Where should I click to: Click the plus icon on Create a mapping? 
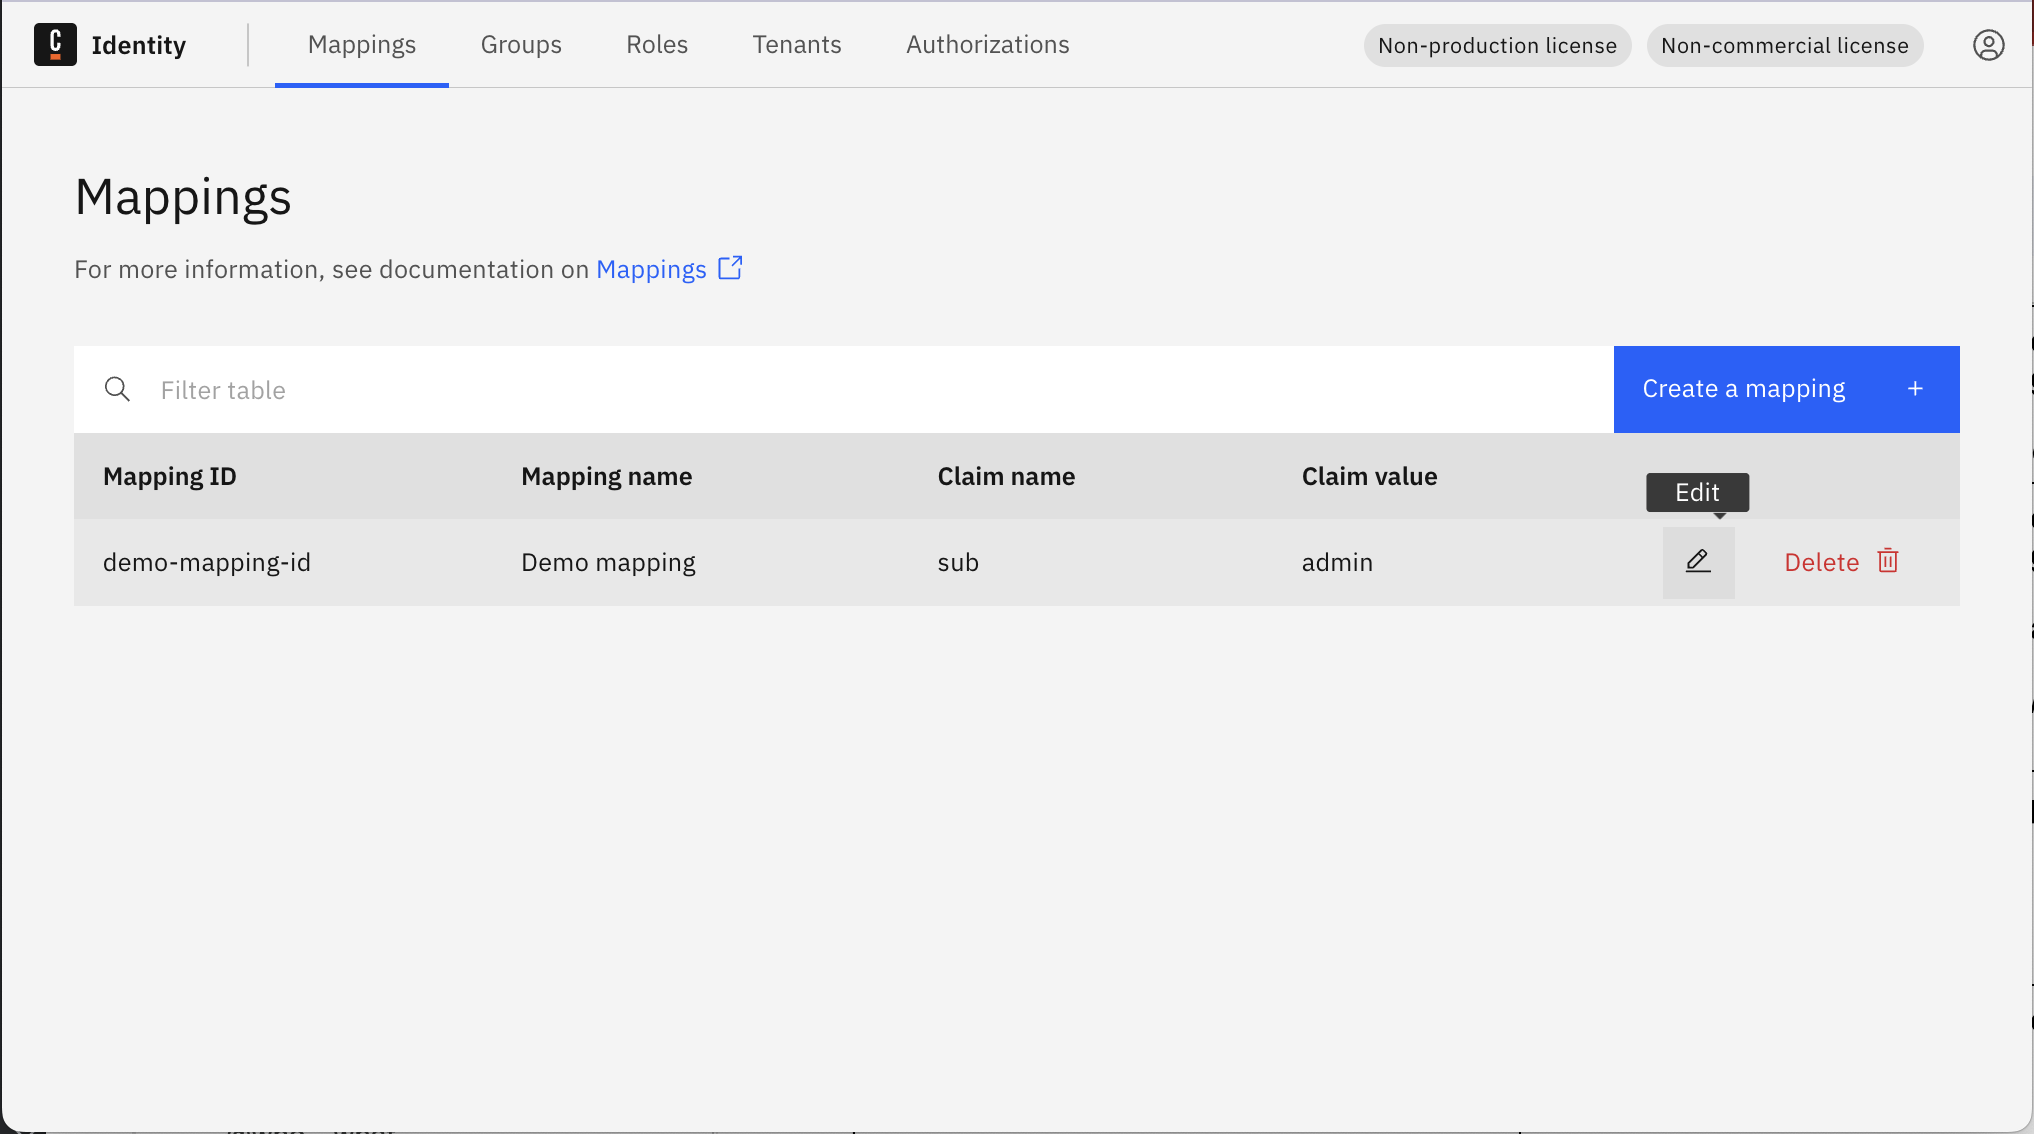(1915, 389)
